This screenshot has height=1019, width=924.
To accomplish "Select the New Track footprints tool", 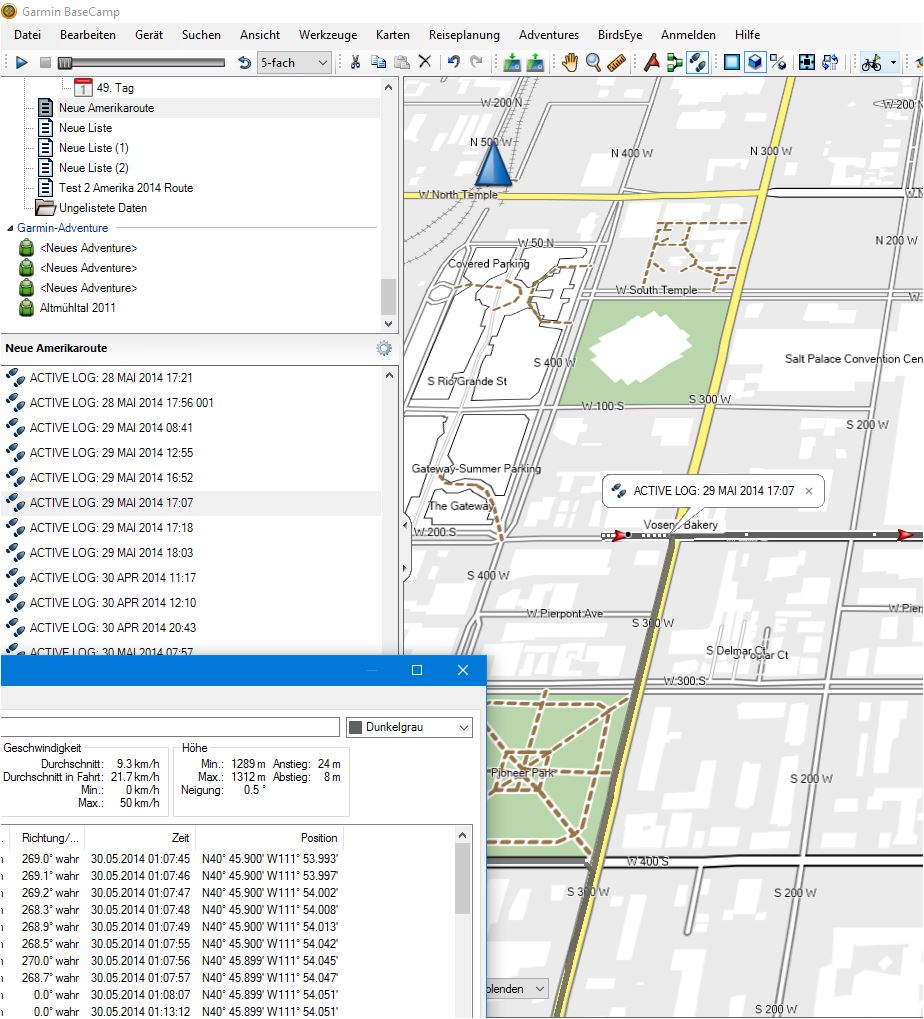I will [698, 63].
